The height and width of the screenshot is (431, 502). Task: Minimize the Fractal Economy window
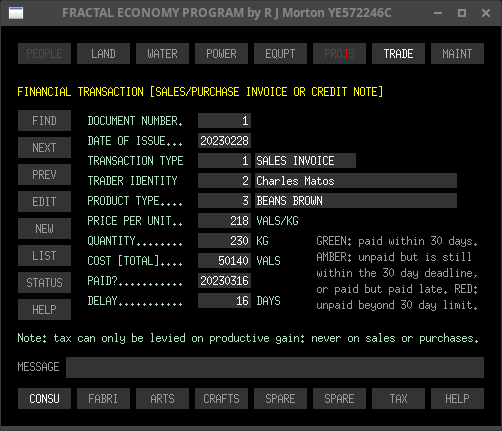(x=438, y=13)
